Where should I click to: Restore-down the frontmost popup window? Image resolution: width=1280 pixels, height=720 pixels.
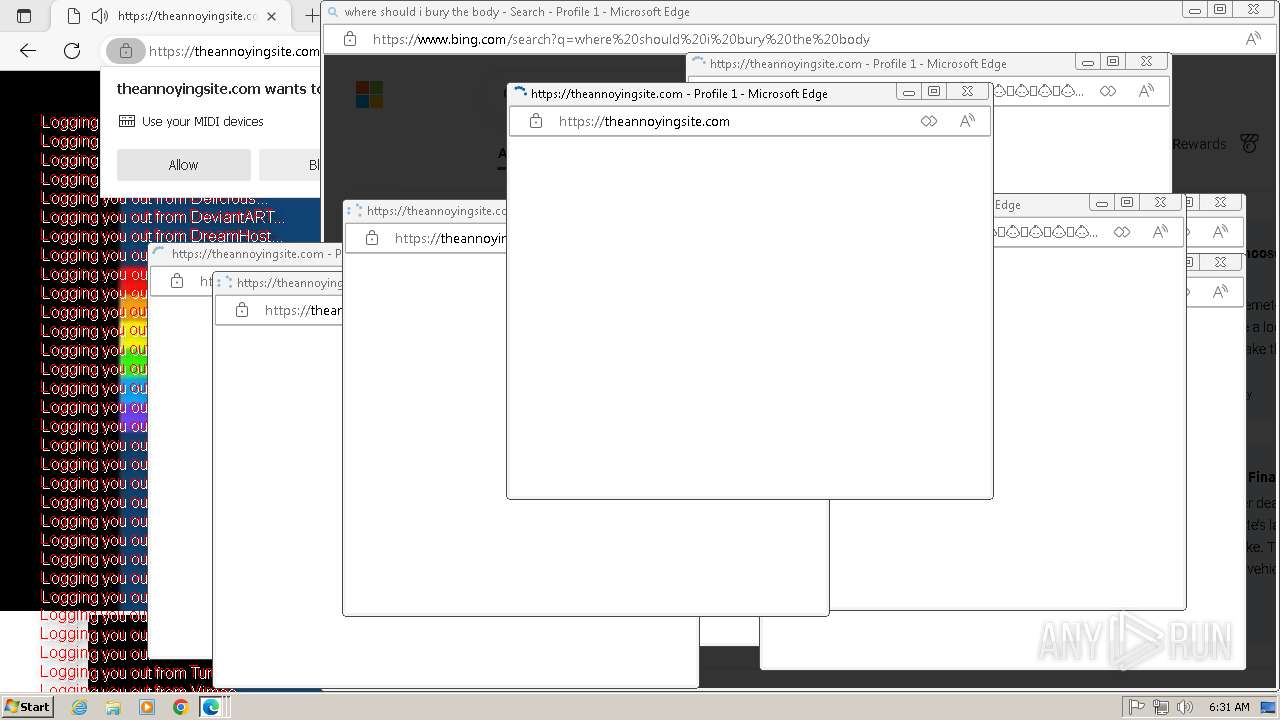click(x=934, y=92)
